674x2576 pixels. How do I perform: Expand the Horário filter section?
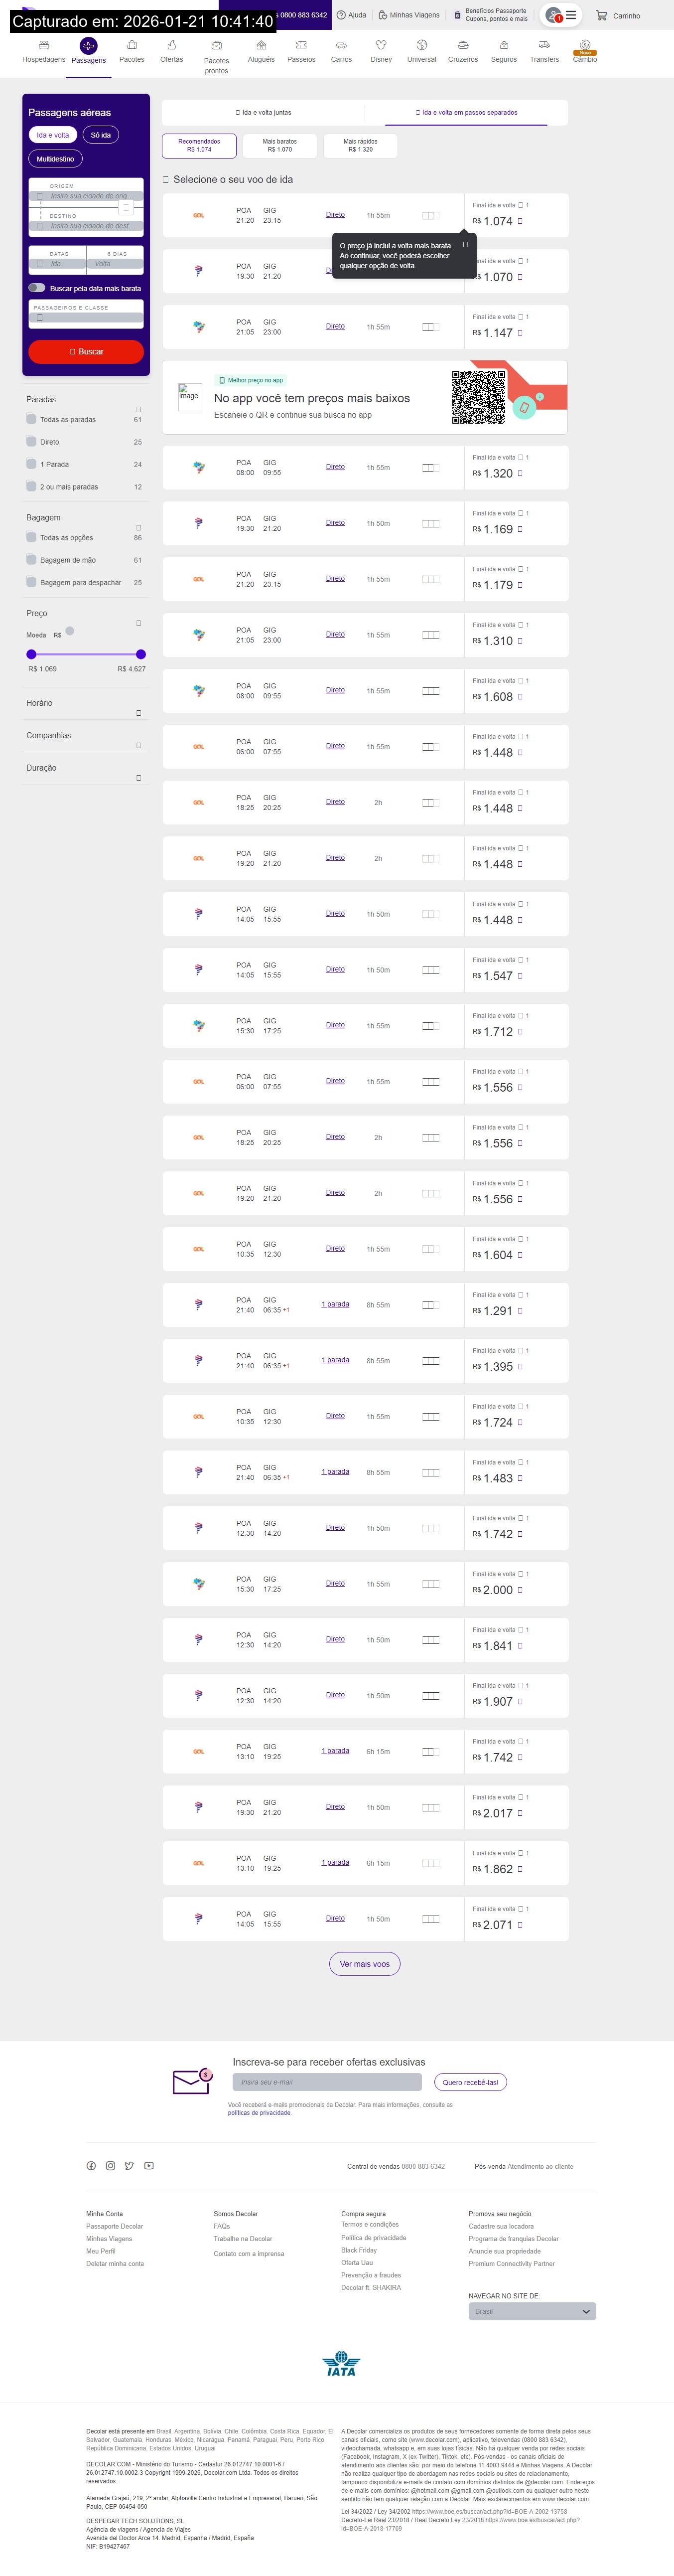[x=138, y=713]
